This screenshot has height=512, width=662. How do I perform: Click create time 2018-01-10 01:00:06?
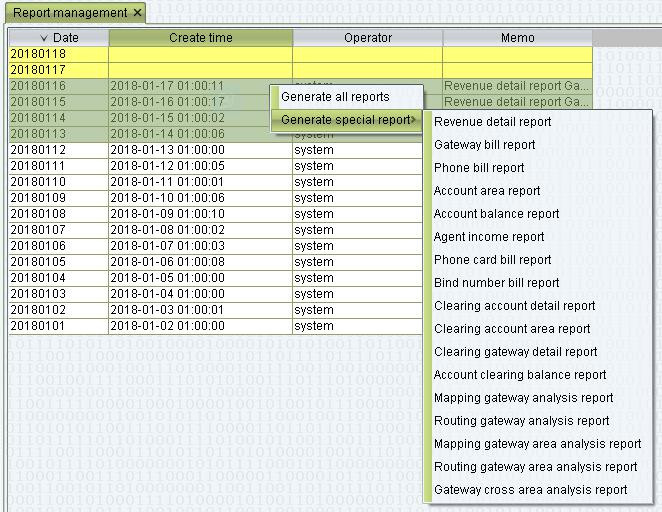[x=201, y=198]
